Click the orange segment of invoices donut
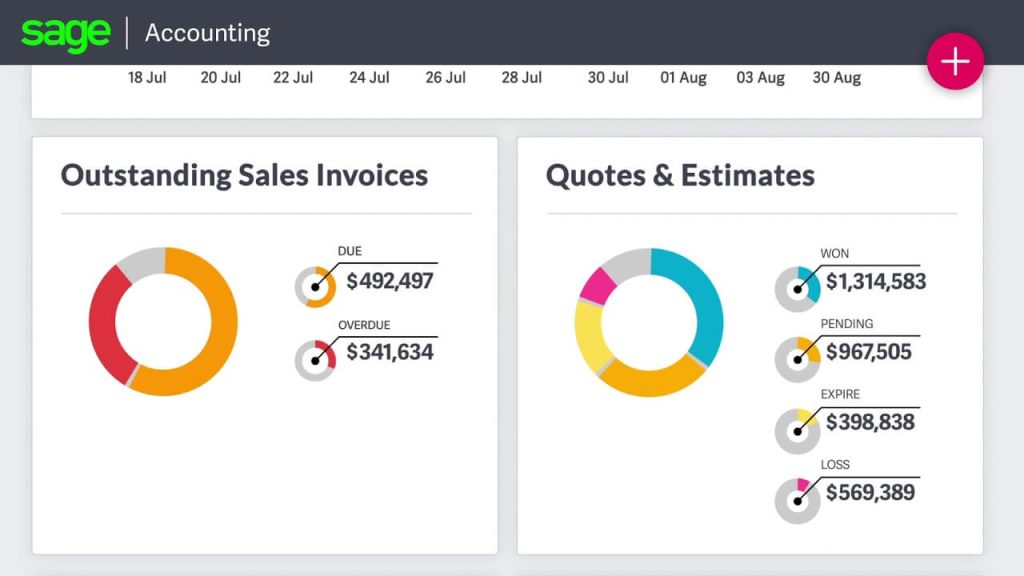This screenshot has width=1024, height=576. (x=223, y=321)
